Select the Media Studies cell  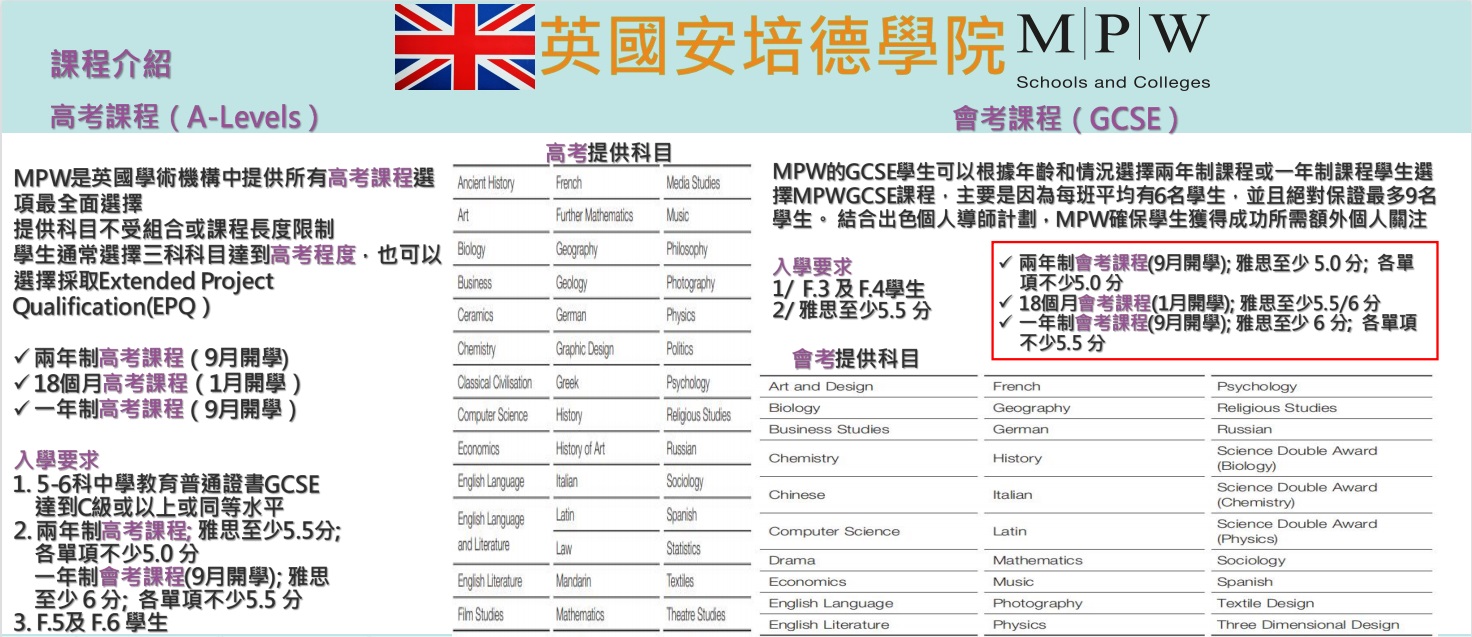click(x=693, y=183)
